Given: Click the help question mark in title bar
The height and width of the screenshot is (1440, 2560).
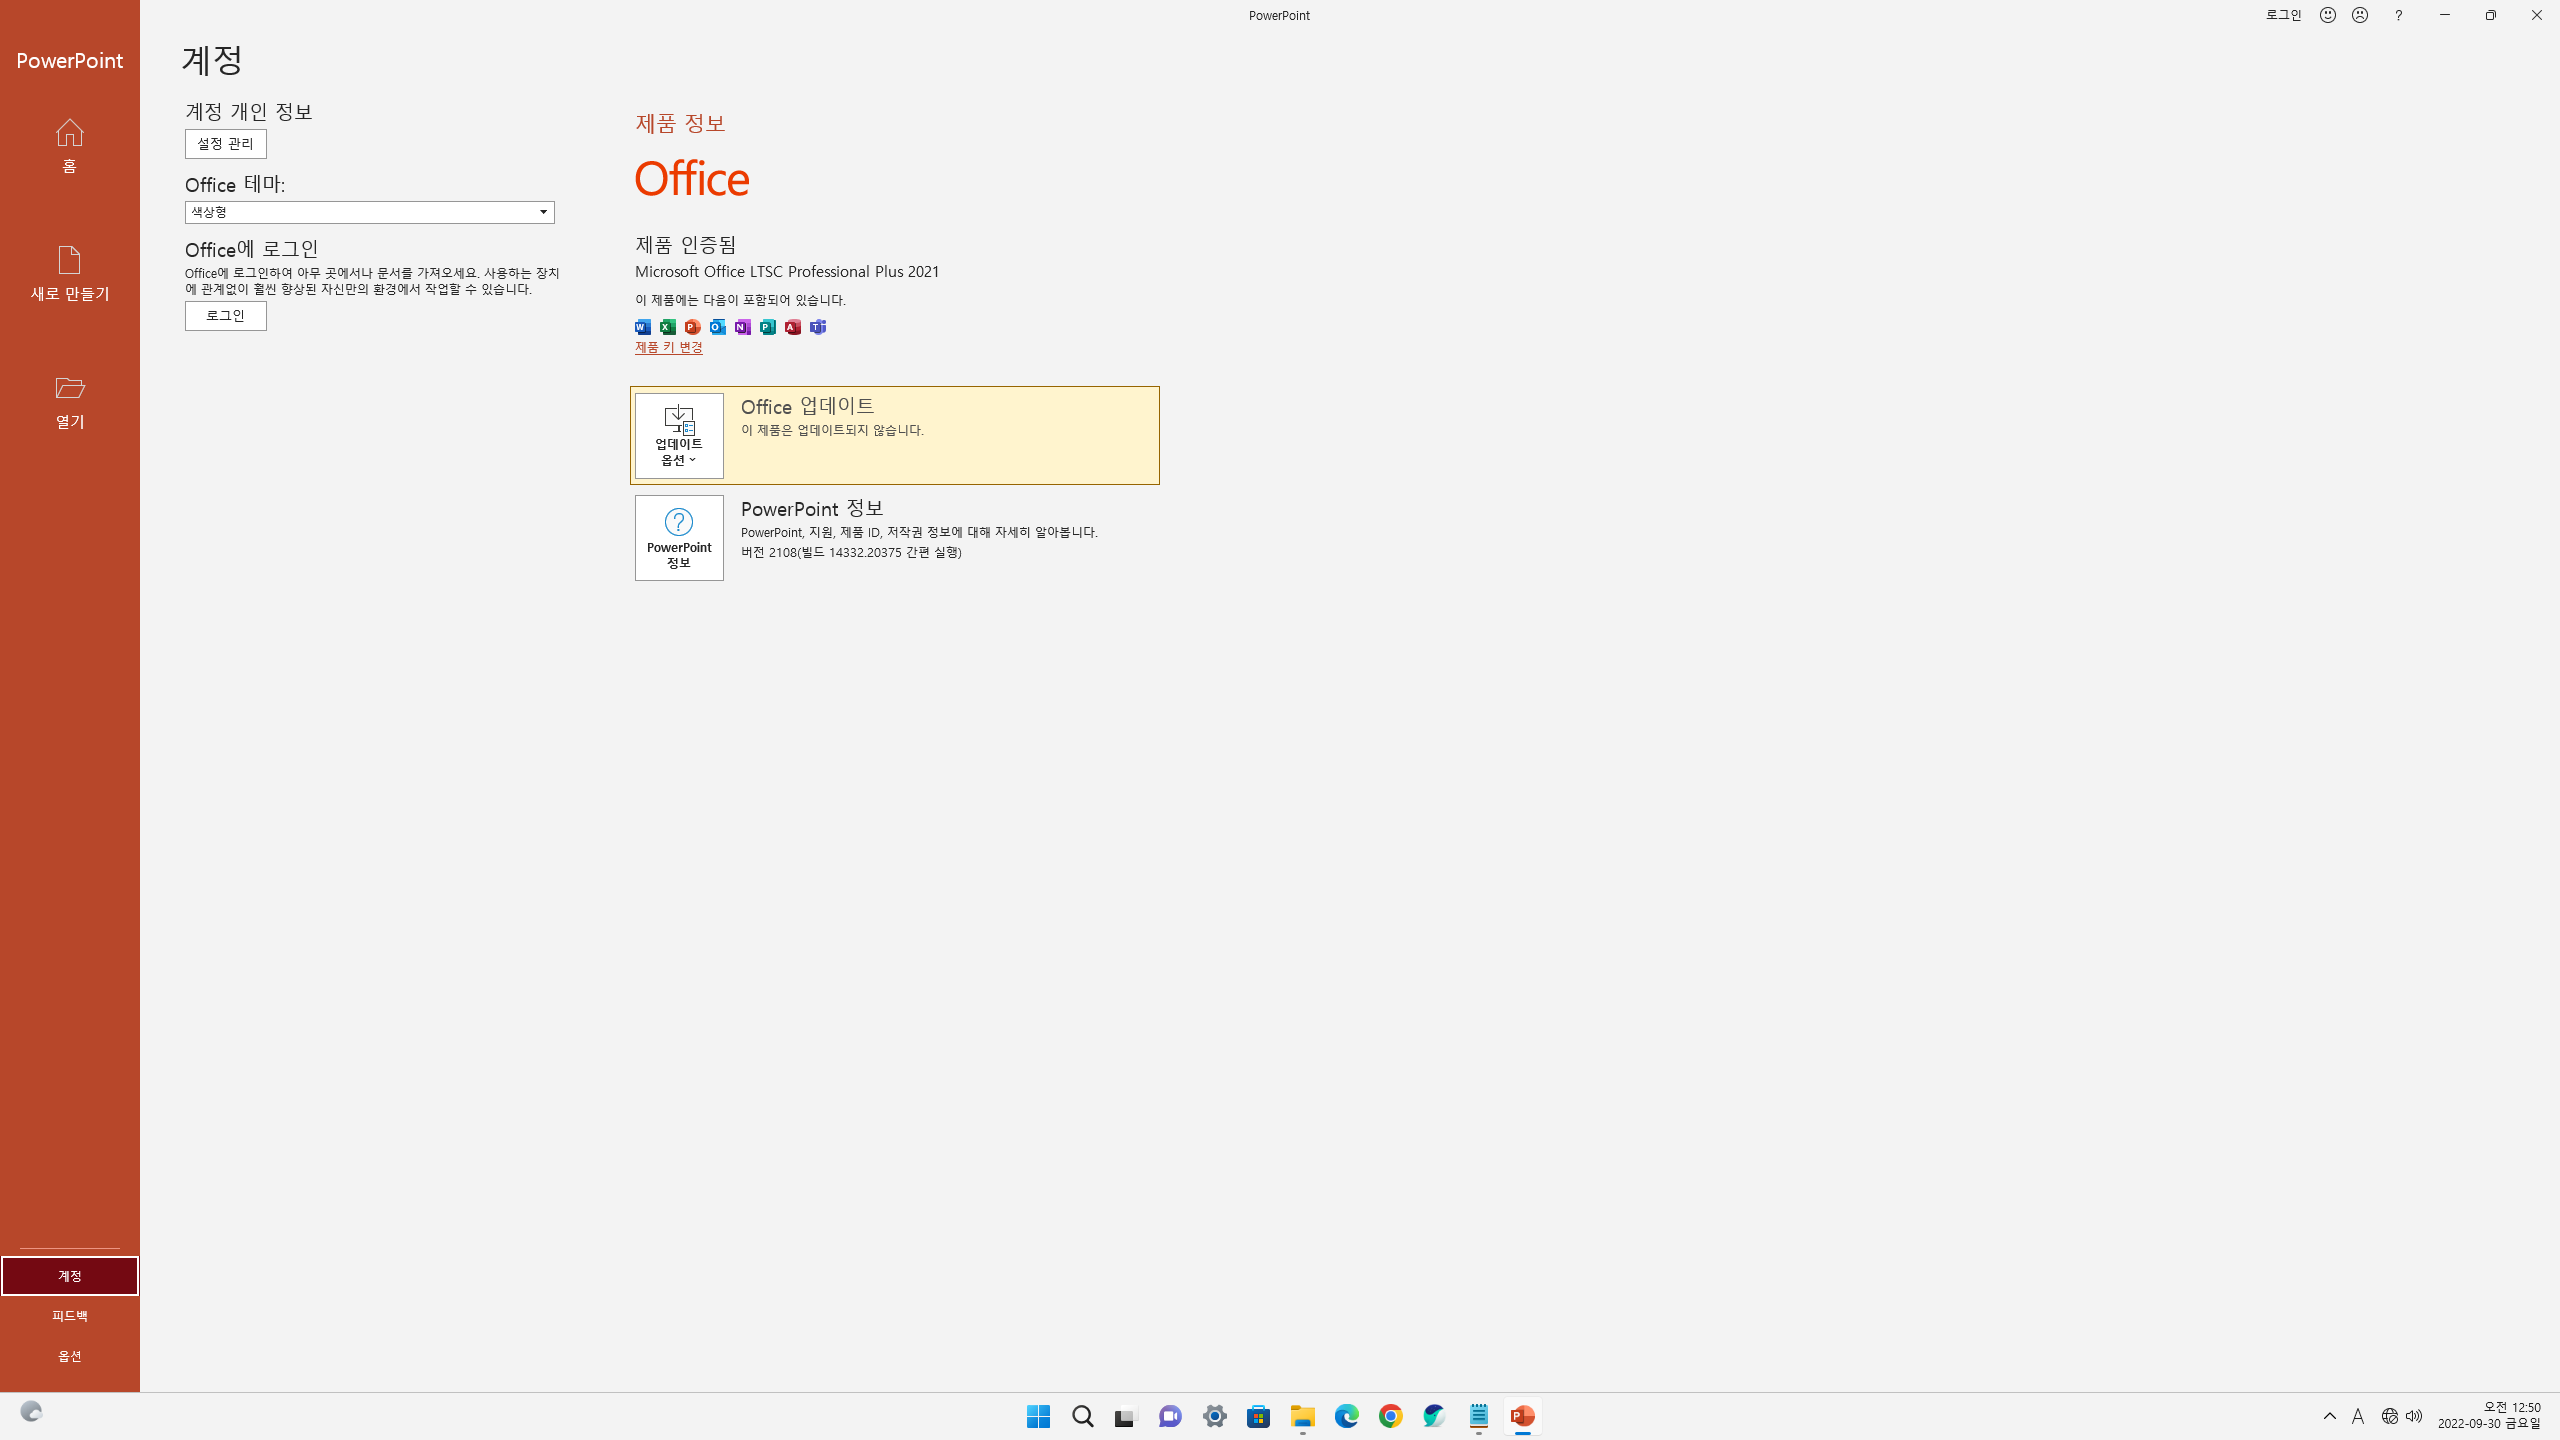Looking at the screenshot, I should click(2398, 15).
